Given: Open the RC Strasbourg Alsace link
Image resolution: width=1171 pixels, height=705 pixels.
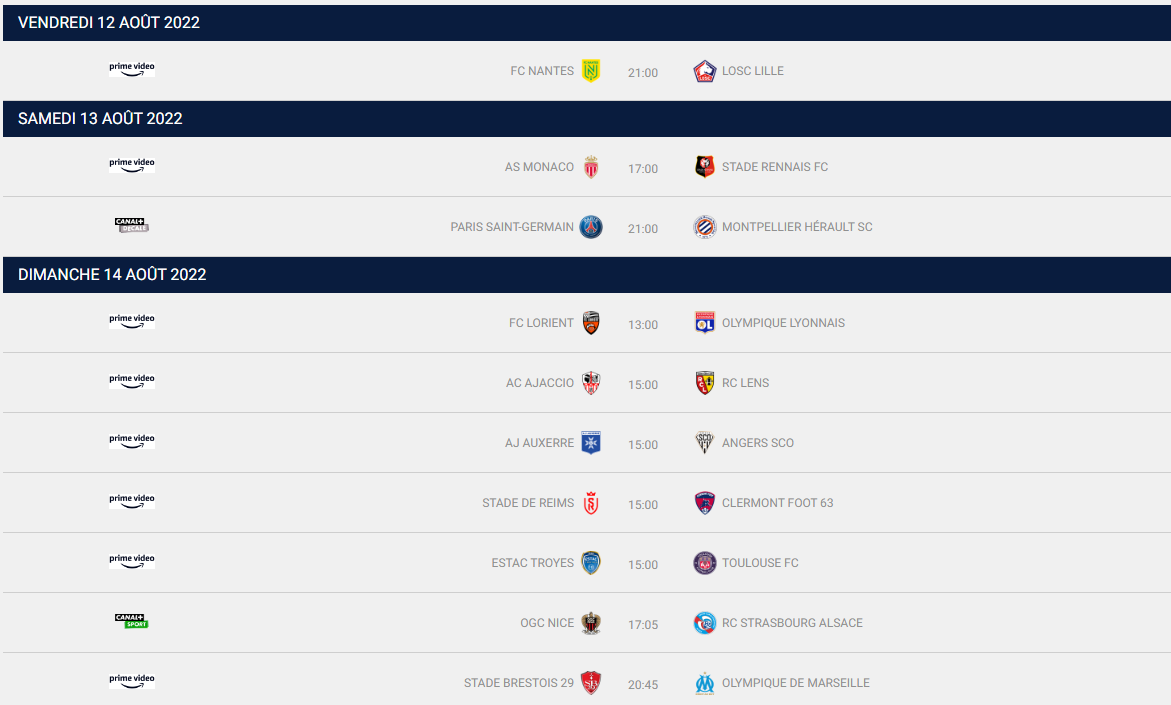Looking at the screenshot, I should click(x=792, y=623).
